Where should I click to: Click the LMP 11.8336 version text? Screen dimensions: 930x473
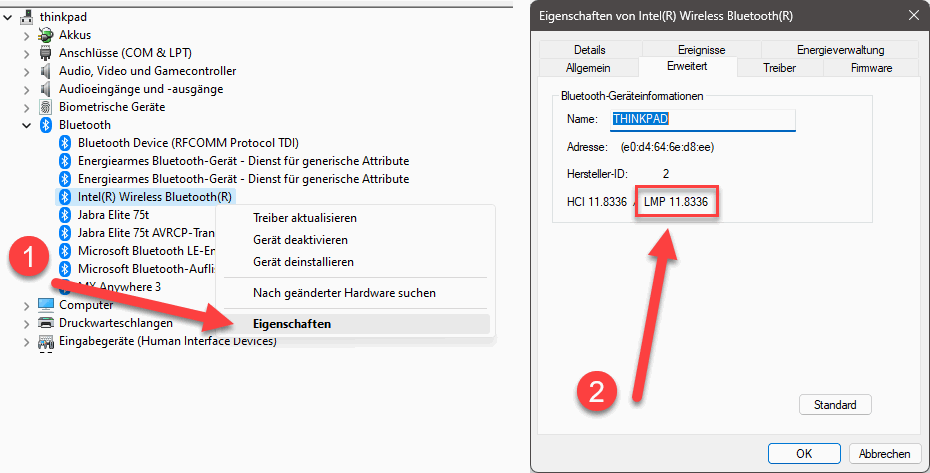point(676,202)
